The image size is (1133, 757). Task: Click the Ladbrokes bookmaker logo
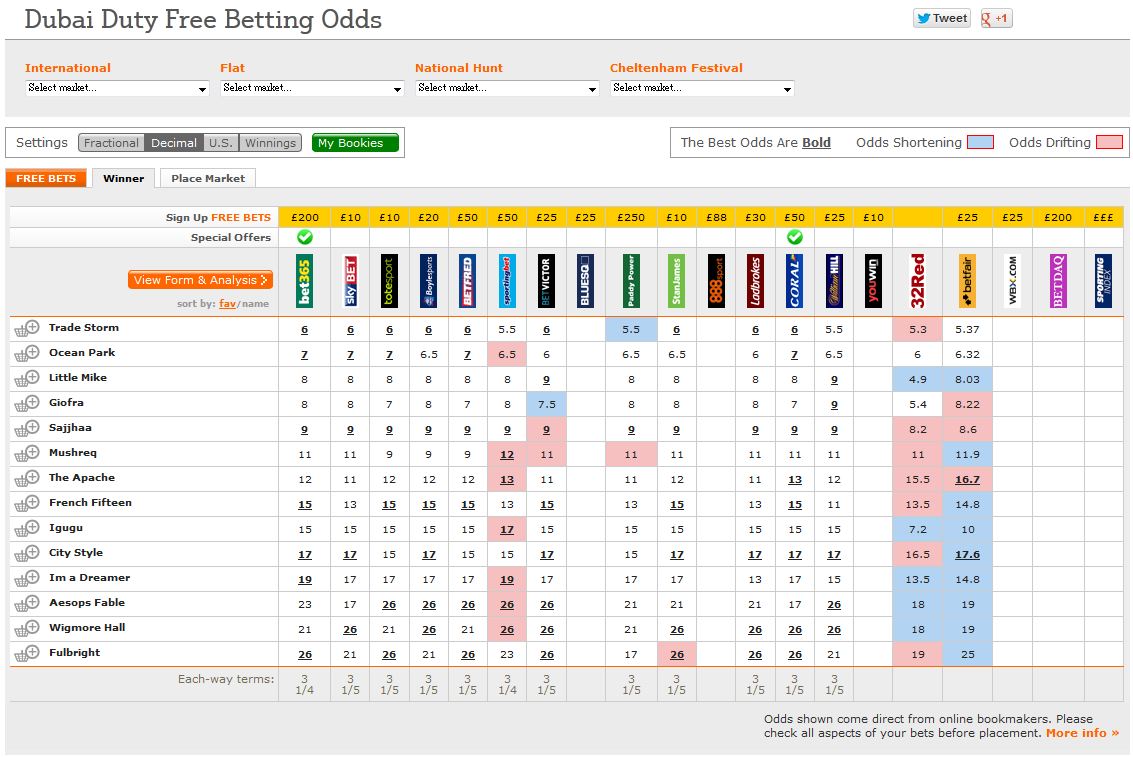coord(755,281)
